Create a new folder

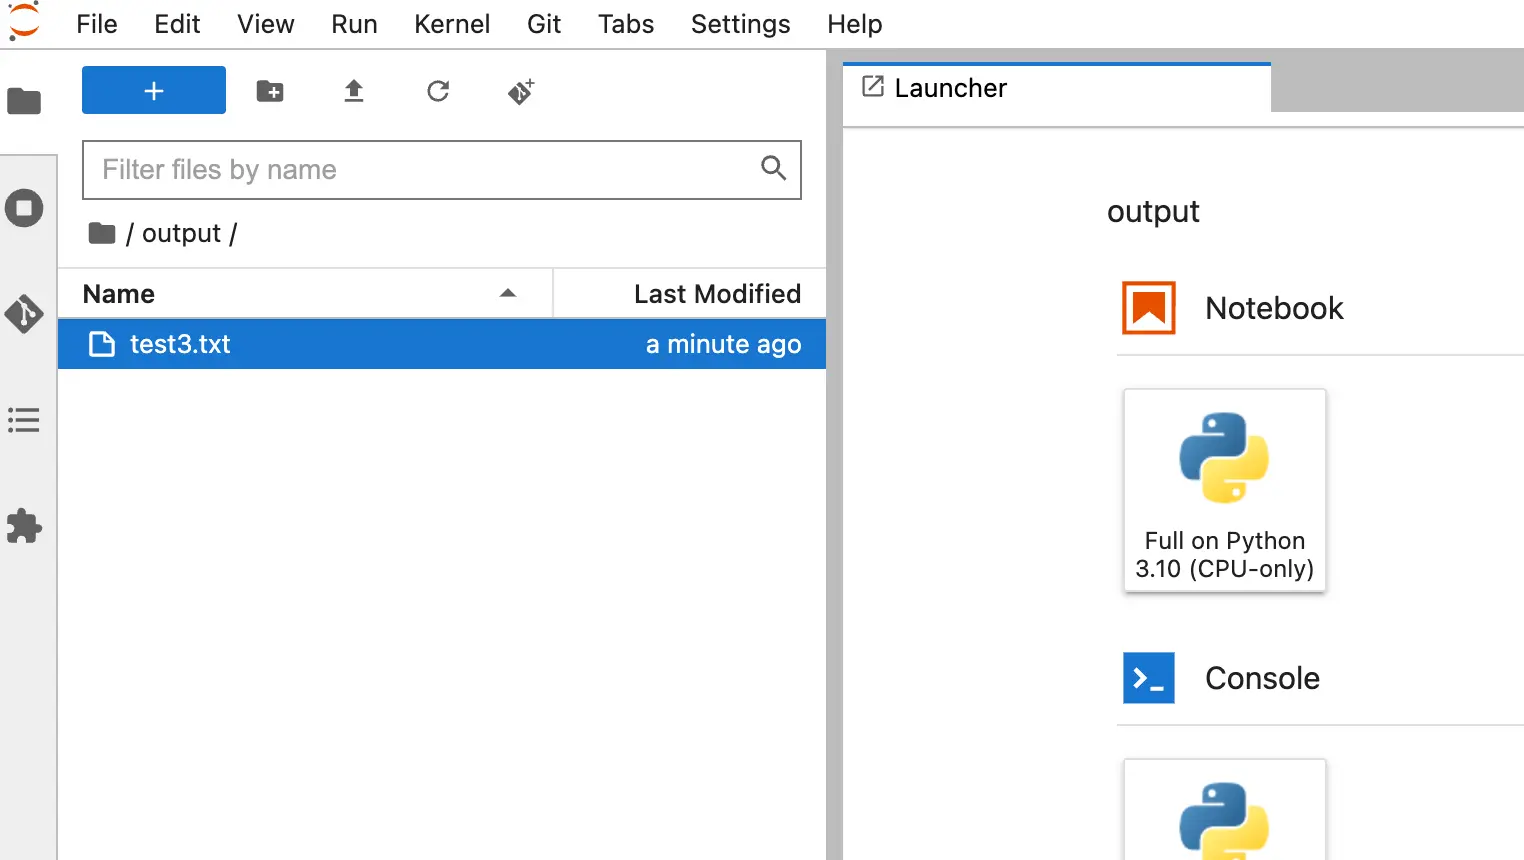[x=270, y=92]
